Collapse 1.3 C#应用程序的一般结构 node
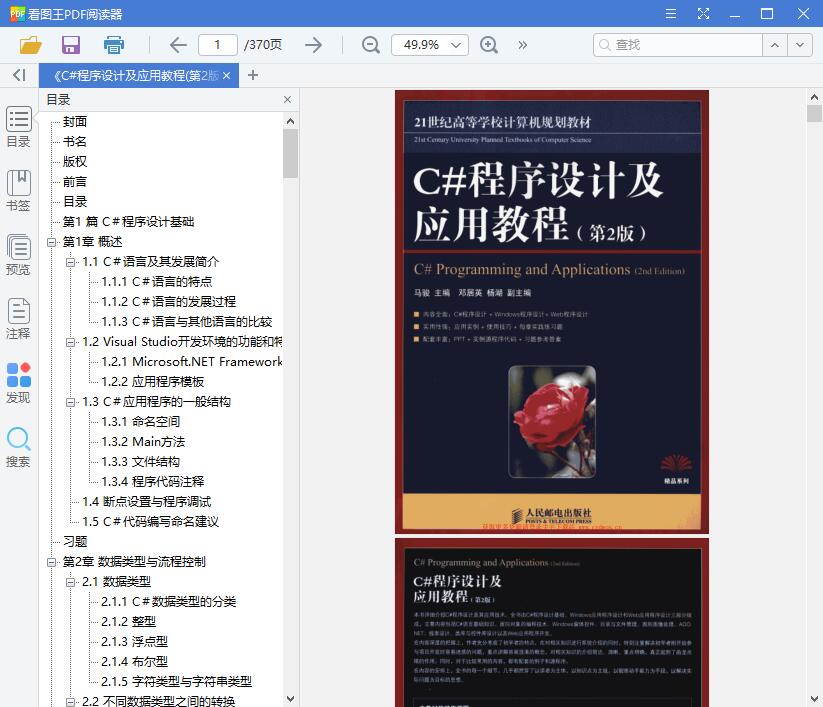This screenshot has height=707, width=823. 71,402
